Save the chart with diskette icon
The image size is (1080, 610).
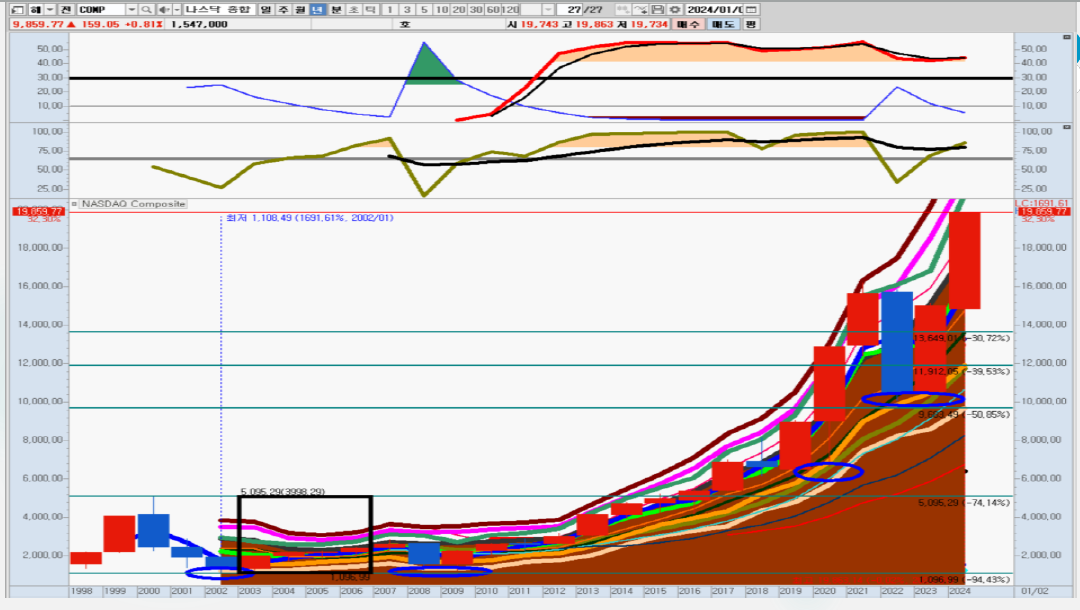coord(657,10)
